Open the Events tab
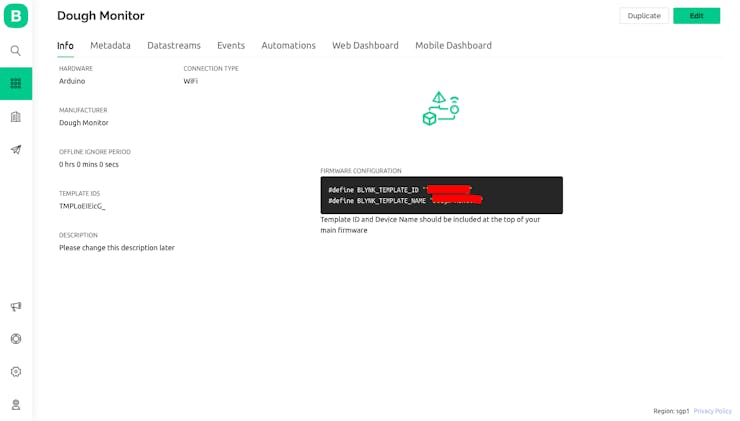 pos(231,46)
